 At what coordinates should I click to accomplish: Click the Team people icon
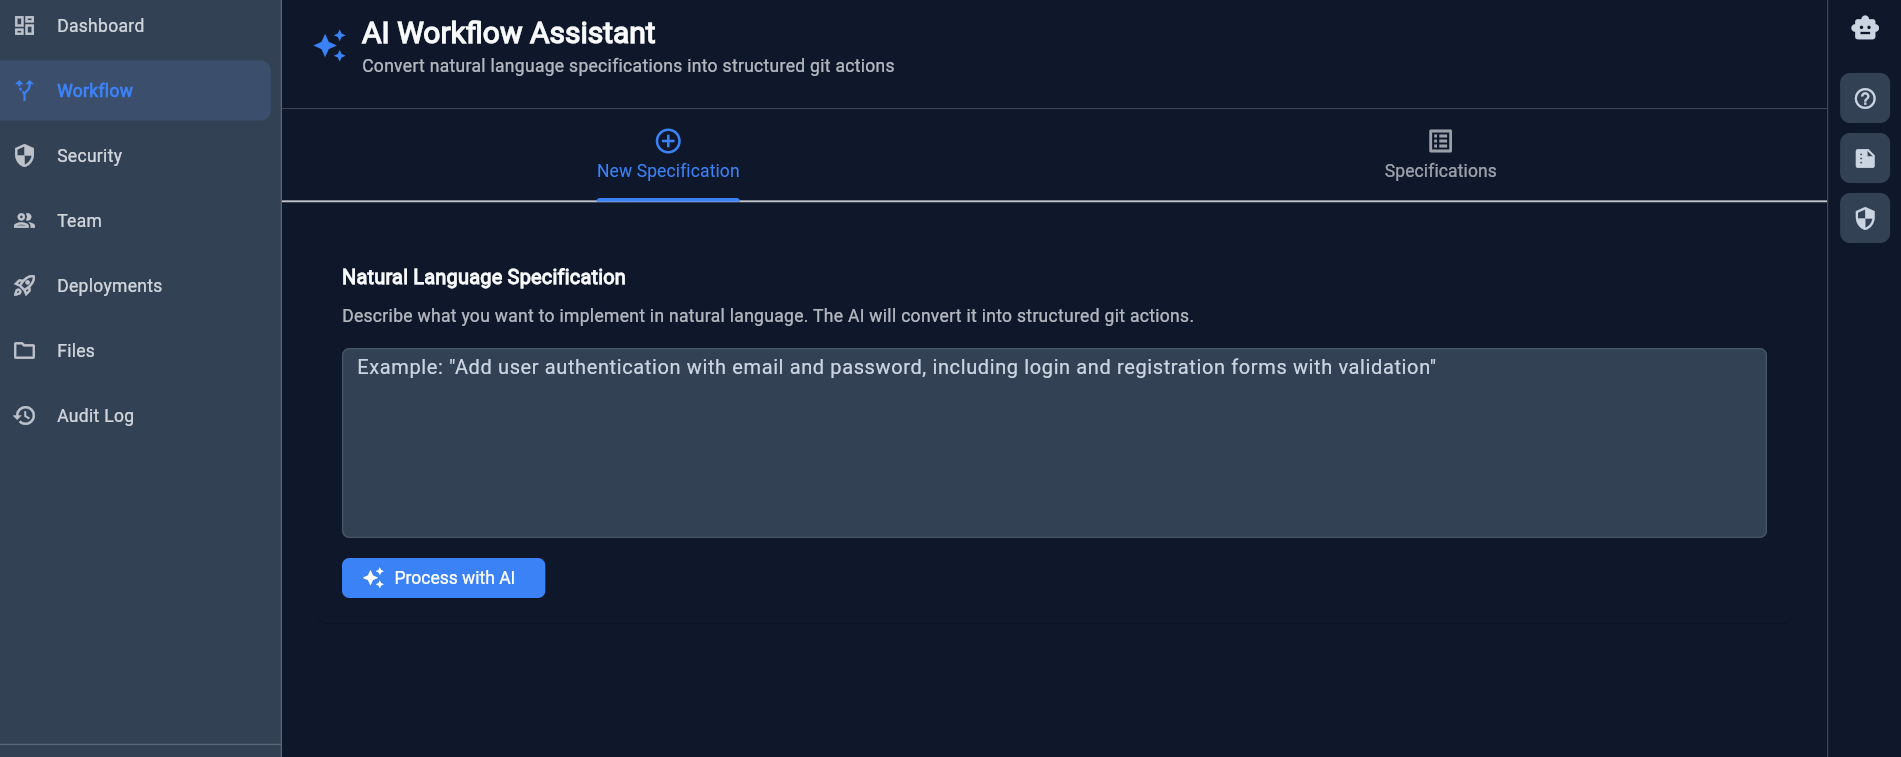click(25, 221)
